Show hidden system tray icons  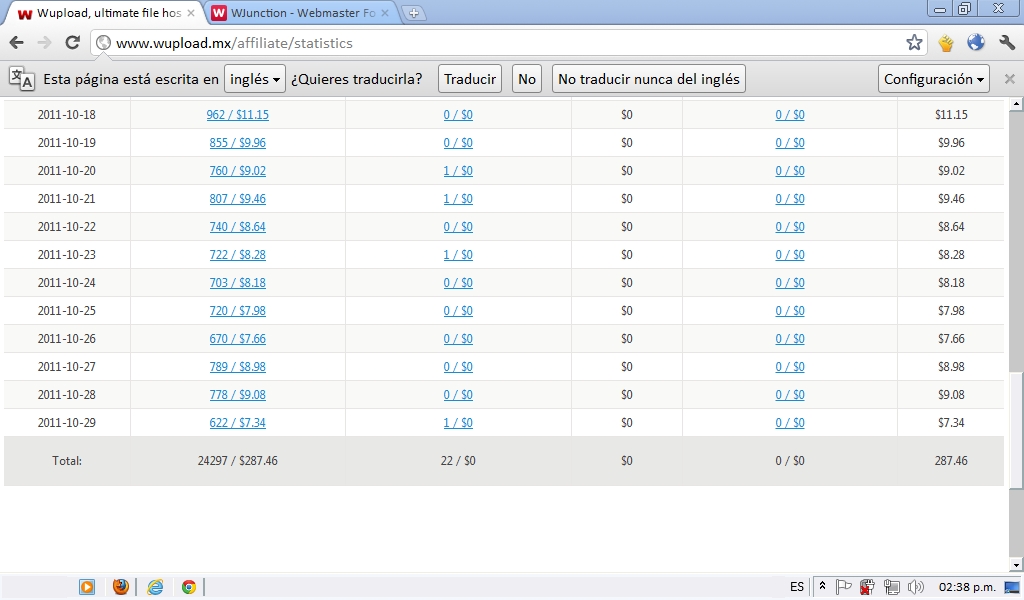click(822, 587)
